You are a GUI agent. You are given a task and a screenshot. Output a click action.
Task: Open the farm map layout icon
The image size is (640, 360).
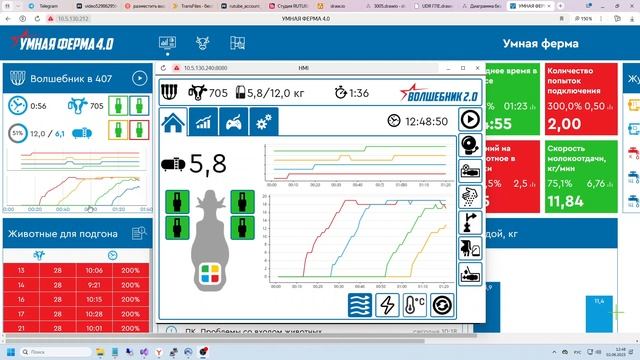237,42
